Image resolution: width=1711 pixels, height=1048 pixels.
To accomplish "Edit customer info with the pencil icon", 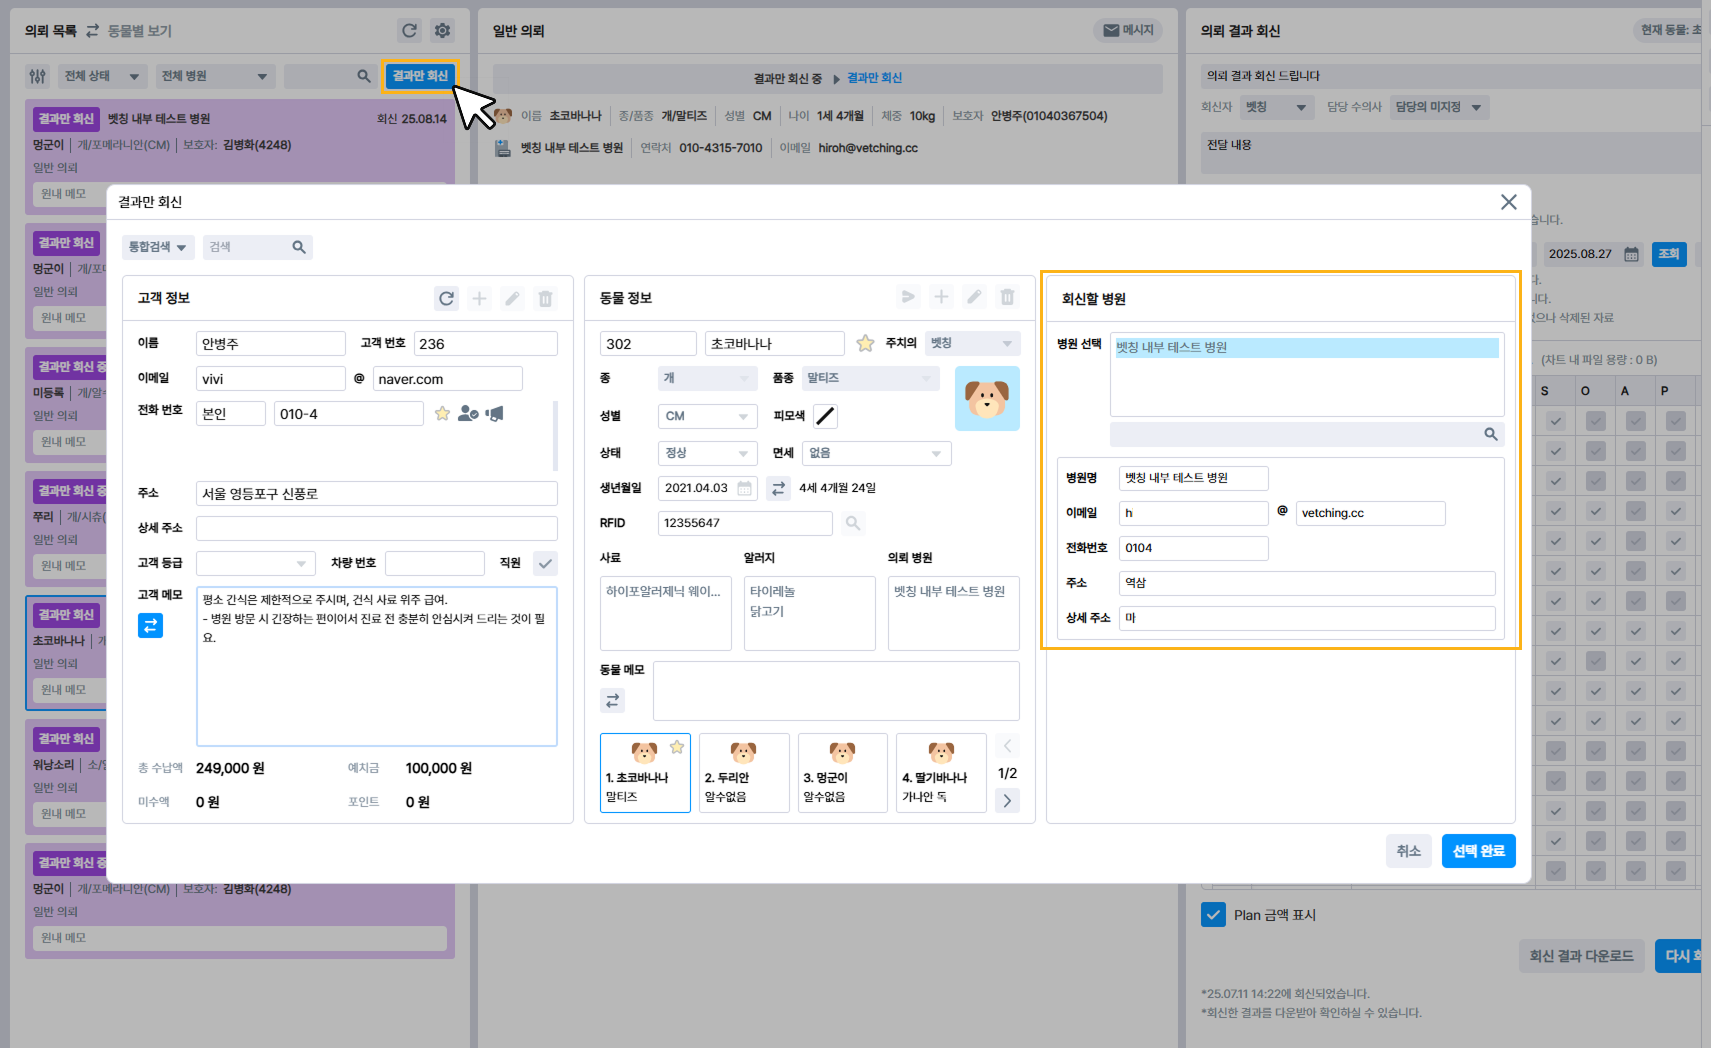I will tap(513, 298).
